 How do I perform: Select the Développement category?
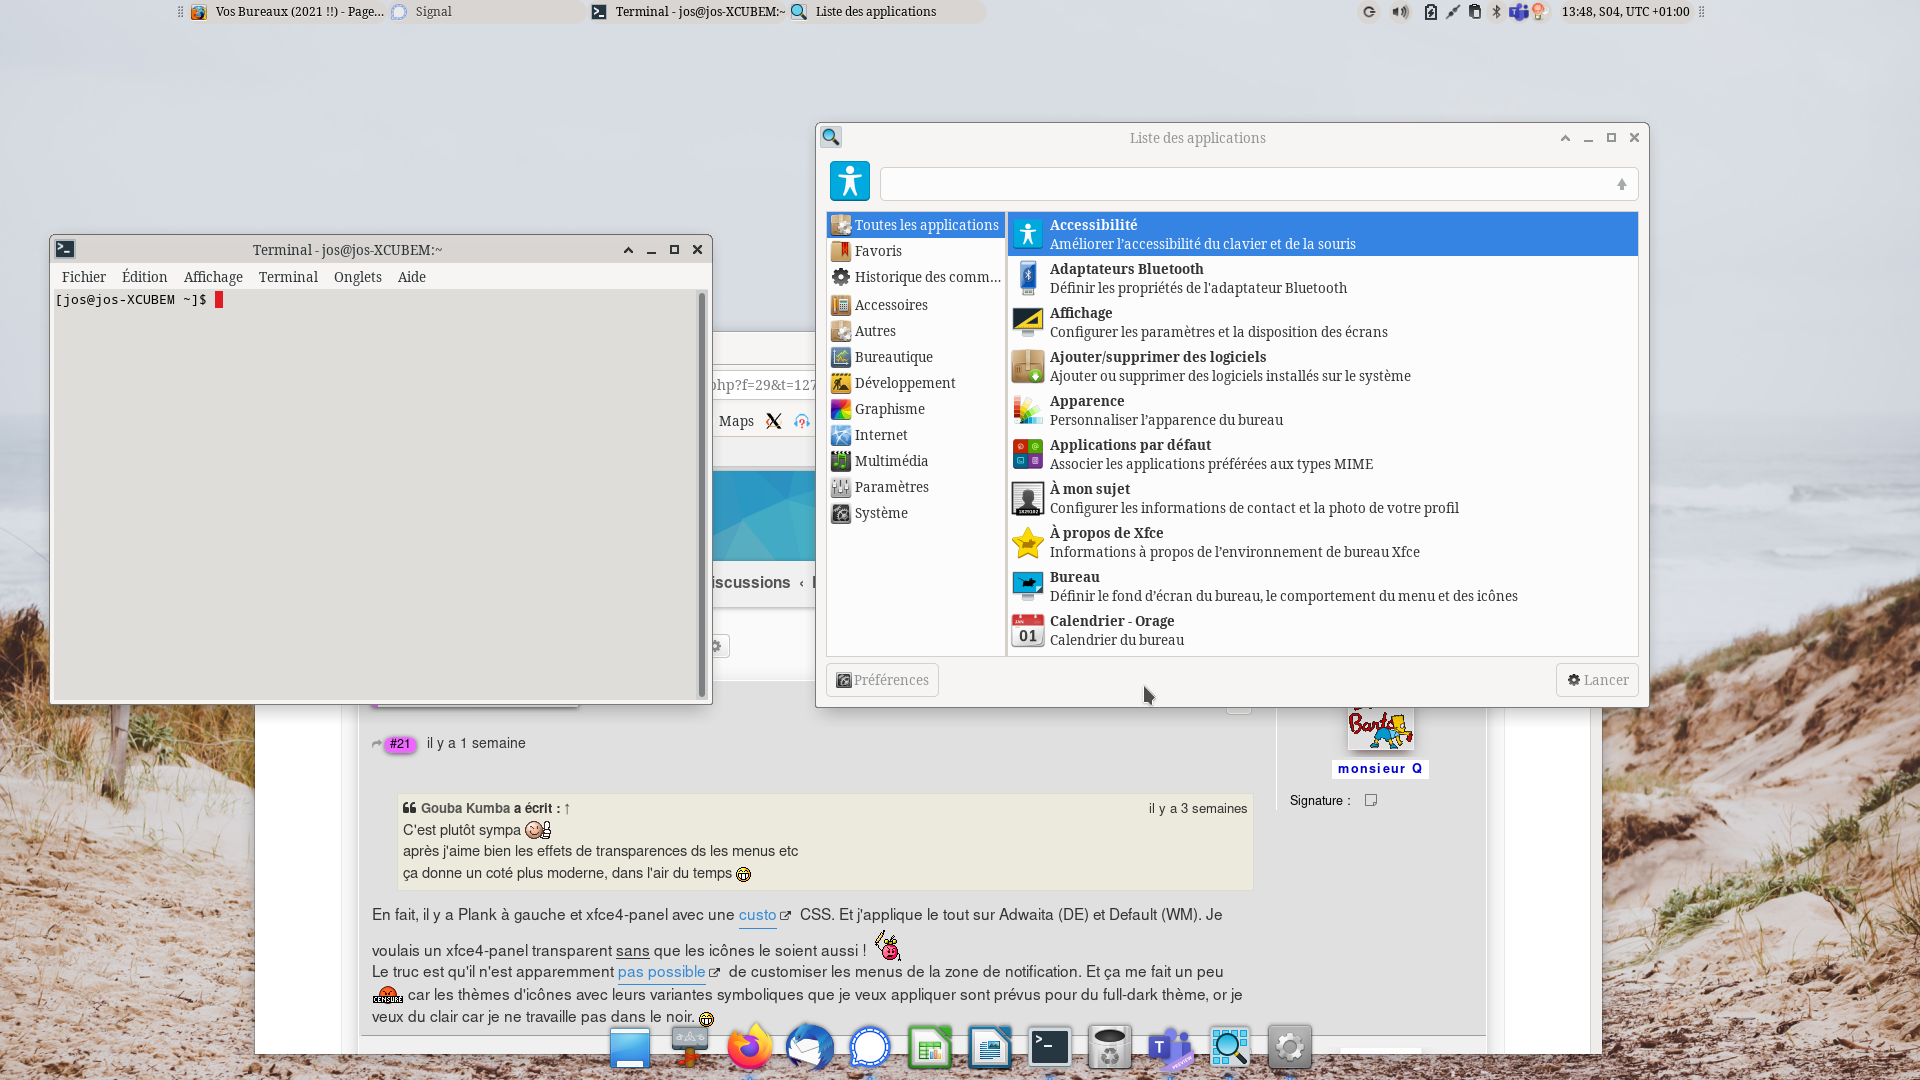tap(904, 383)
